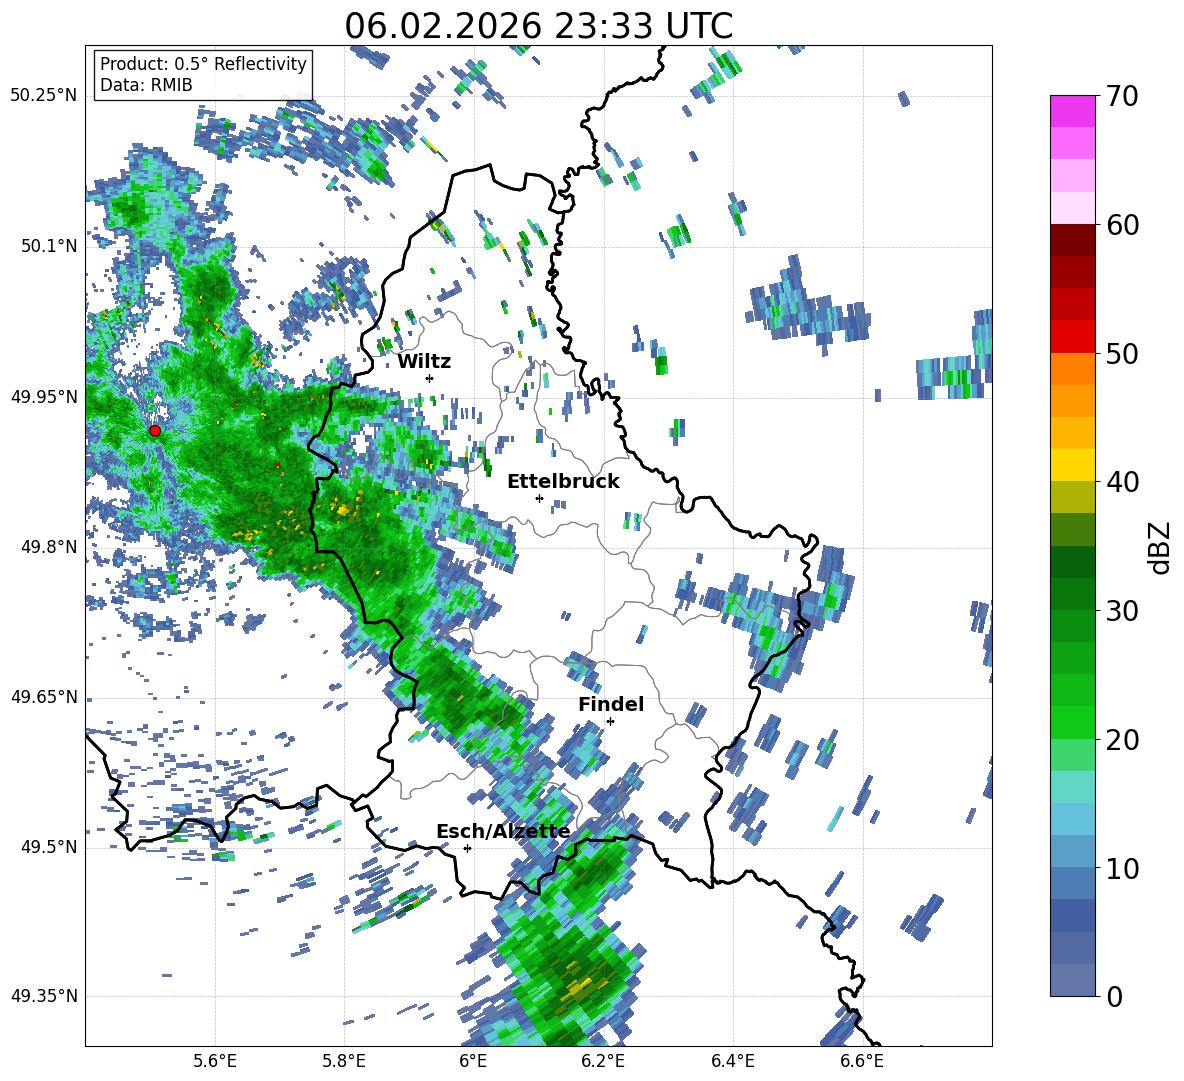Screen dimensions: 1184x1081
Task: Click the 20 value on colorbar
Action: [x=1122, y=740]
